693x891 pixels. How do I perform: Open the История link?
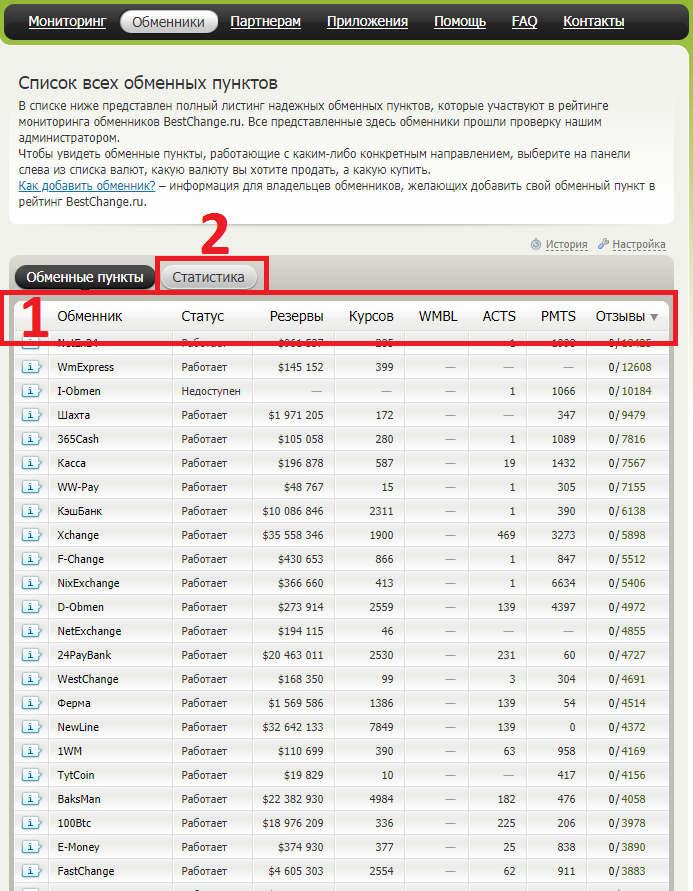pyautogui.click(x=566, y=244)
